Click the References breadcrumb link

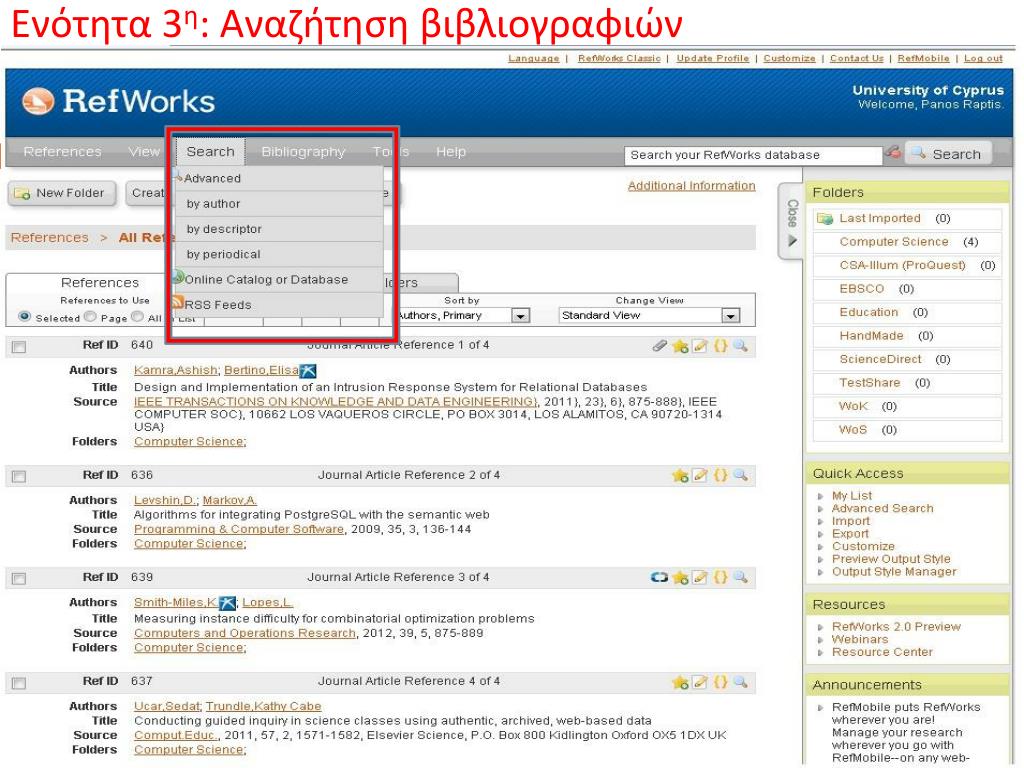[50, 238]
